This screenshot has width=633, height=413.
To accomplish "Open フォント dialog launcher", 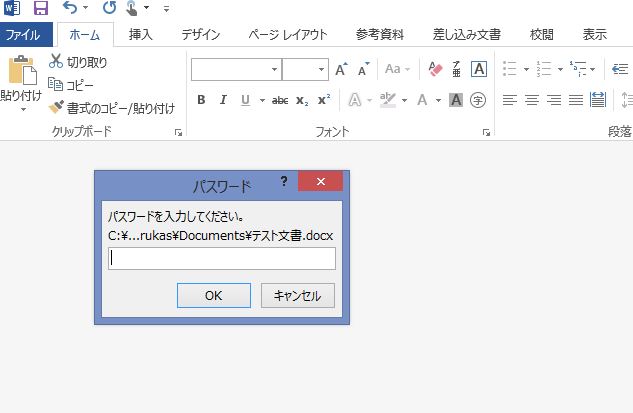I will click(486, 132).
